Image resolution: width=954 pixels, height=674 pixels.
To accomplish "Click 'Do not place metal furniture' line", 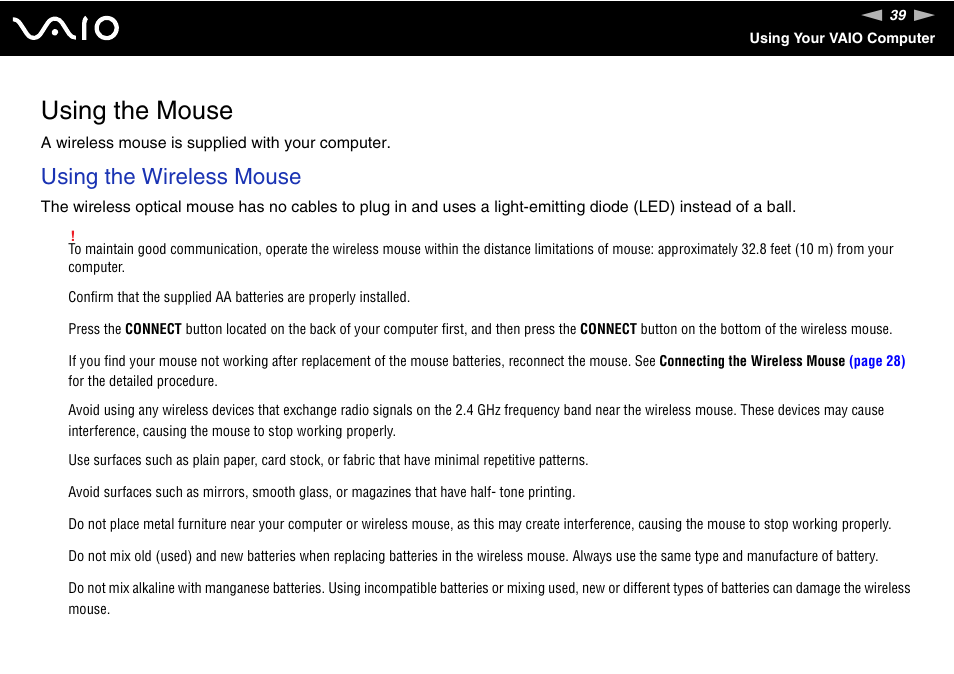I will [479, 524].
